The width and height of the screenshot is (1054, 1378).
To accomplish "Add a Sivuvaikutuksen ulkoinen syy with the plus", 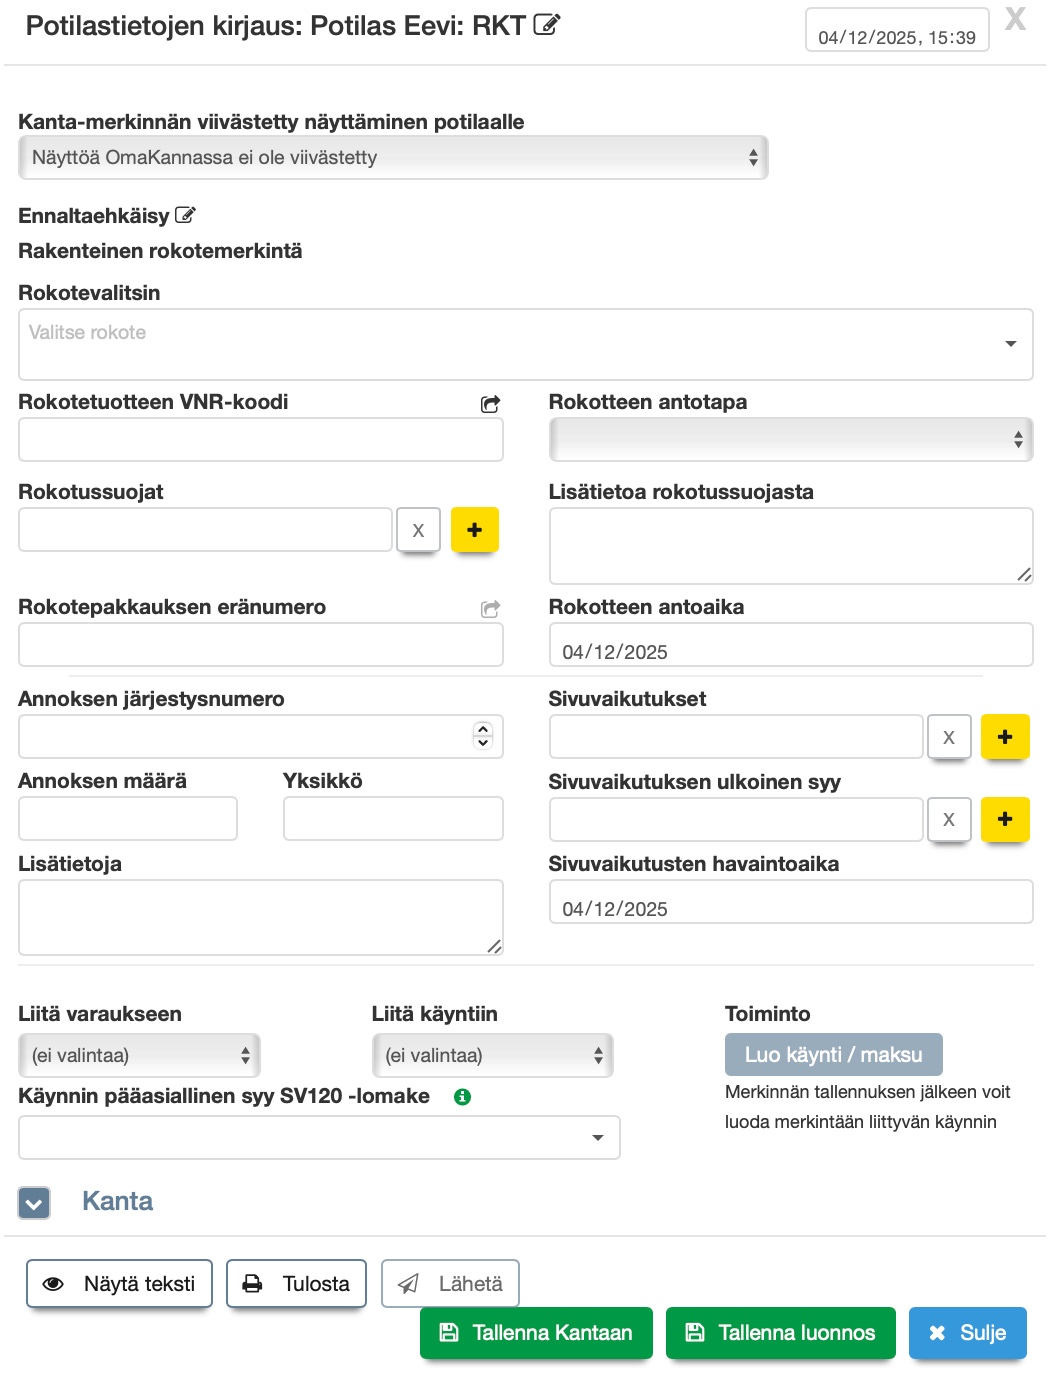I will click(x=1004, y=820).
